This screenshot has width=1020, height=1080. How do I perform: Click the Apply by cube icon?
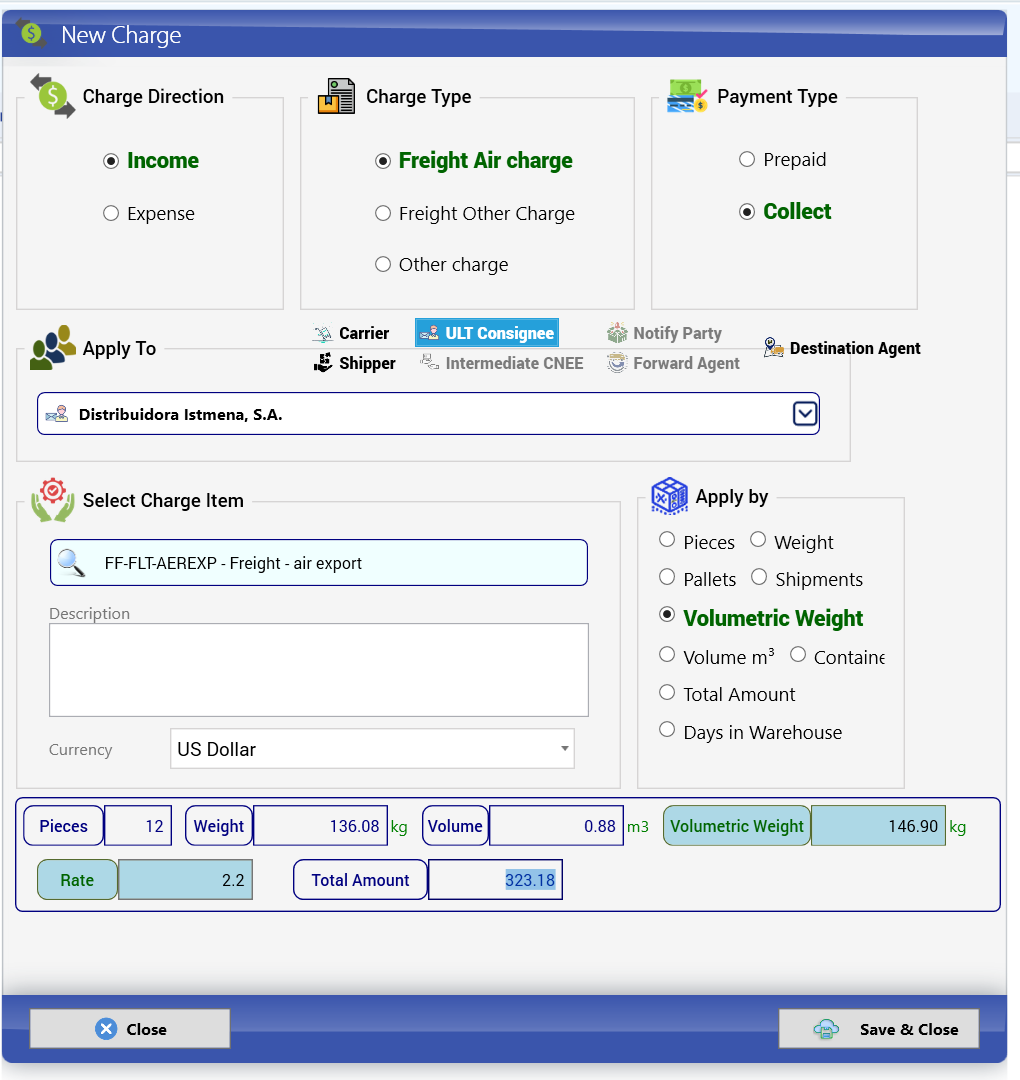click(x=669, y=496)
